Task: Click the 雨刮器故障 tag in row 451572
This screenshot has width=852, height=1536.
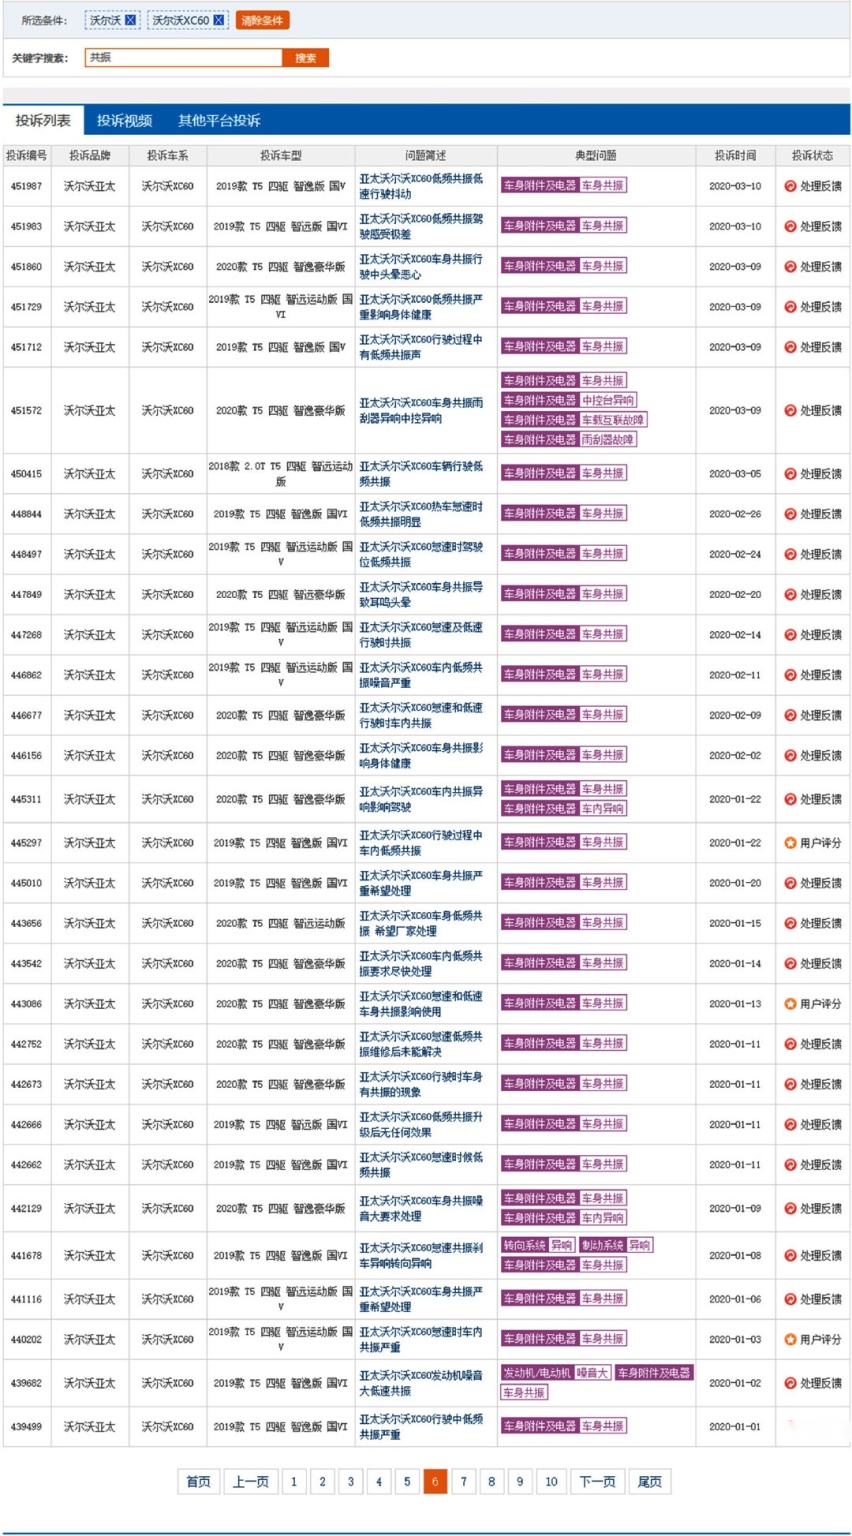Action: click(x=608, y=440)
